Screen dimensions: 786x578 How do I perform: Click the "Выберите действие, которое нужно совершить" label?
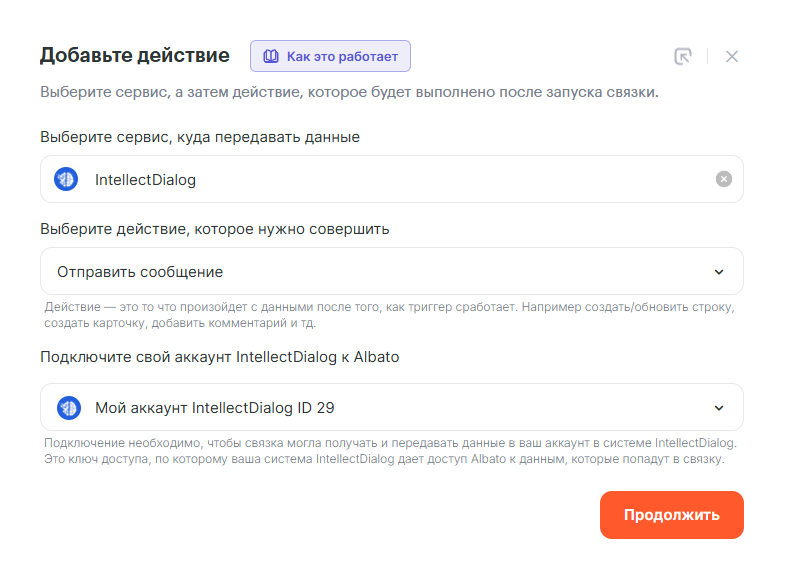215,229
